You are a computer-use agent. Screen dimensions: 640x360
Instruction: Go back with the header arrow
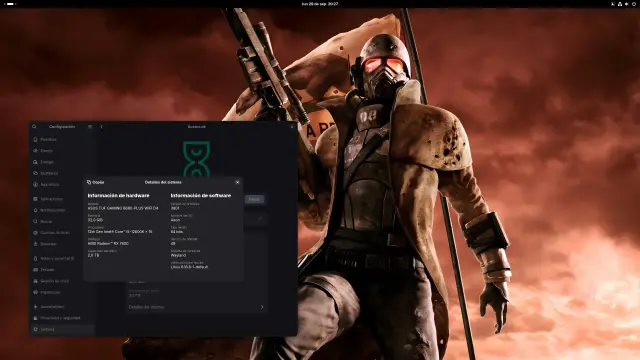point(102,127)
